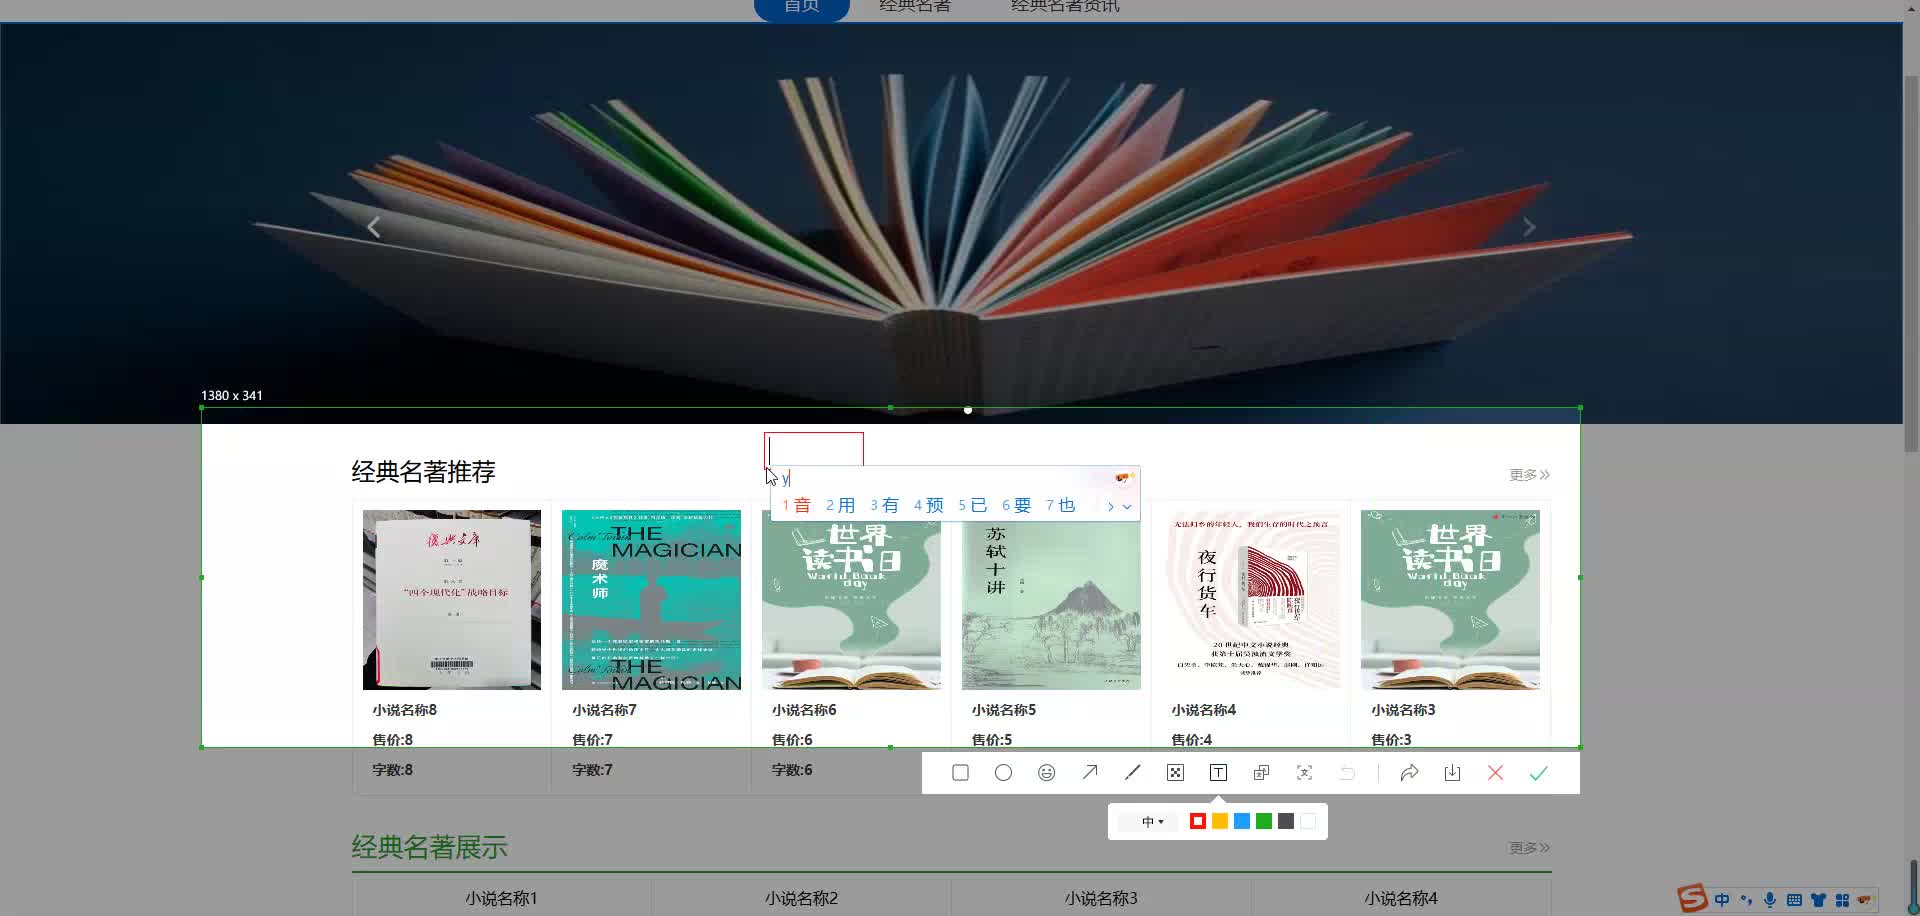Select the text annotation tool

tap(1218, 773)
